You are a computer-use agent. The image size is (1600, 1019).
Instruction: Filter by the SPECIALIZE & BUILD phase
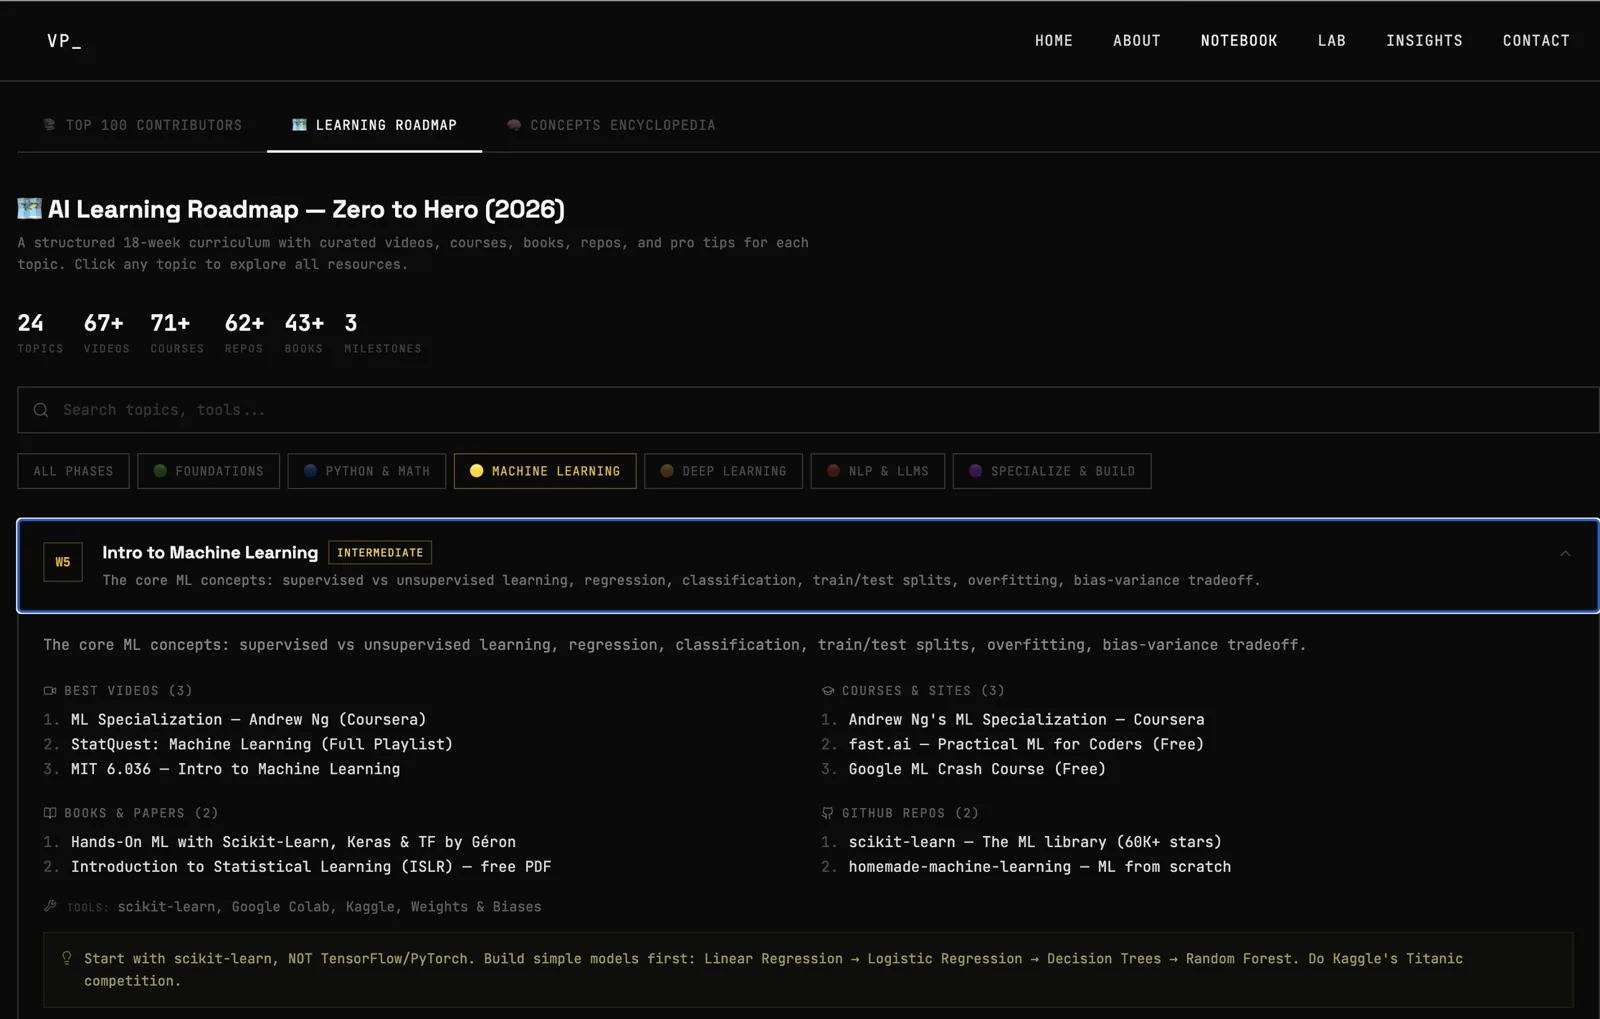tap(1051, 471)
